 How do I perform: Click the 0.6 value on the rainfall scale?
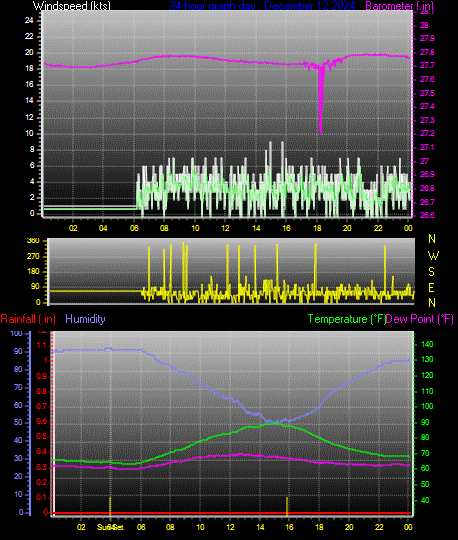click(x=42, y=422)
